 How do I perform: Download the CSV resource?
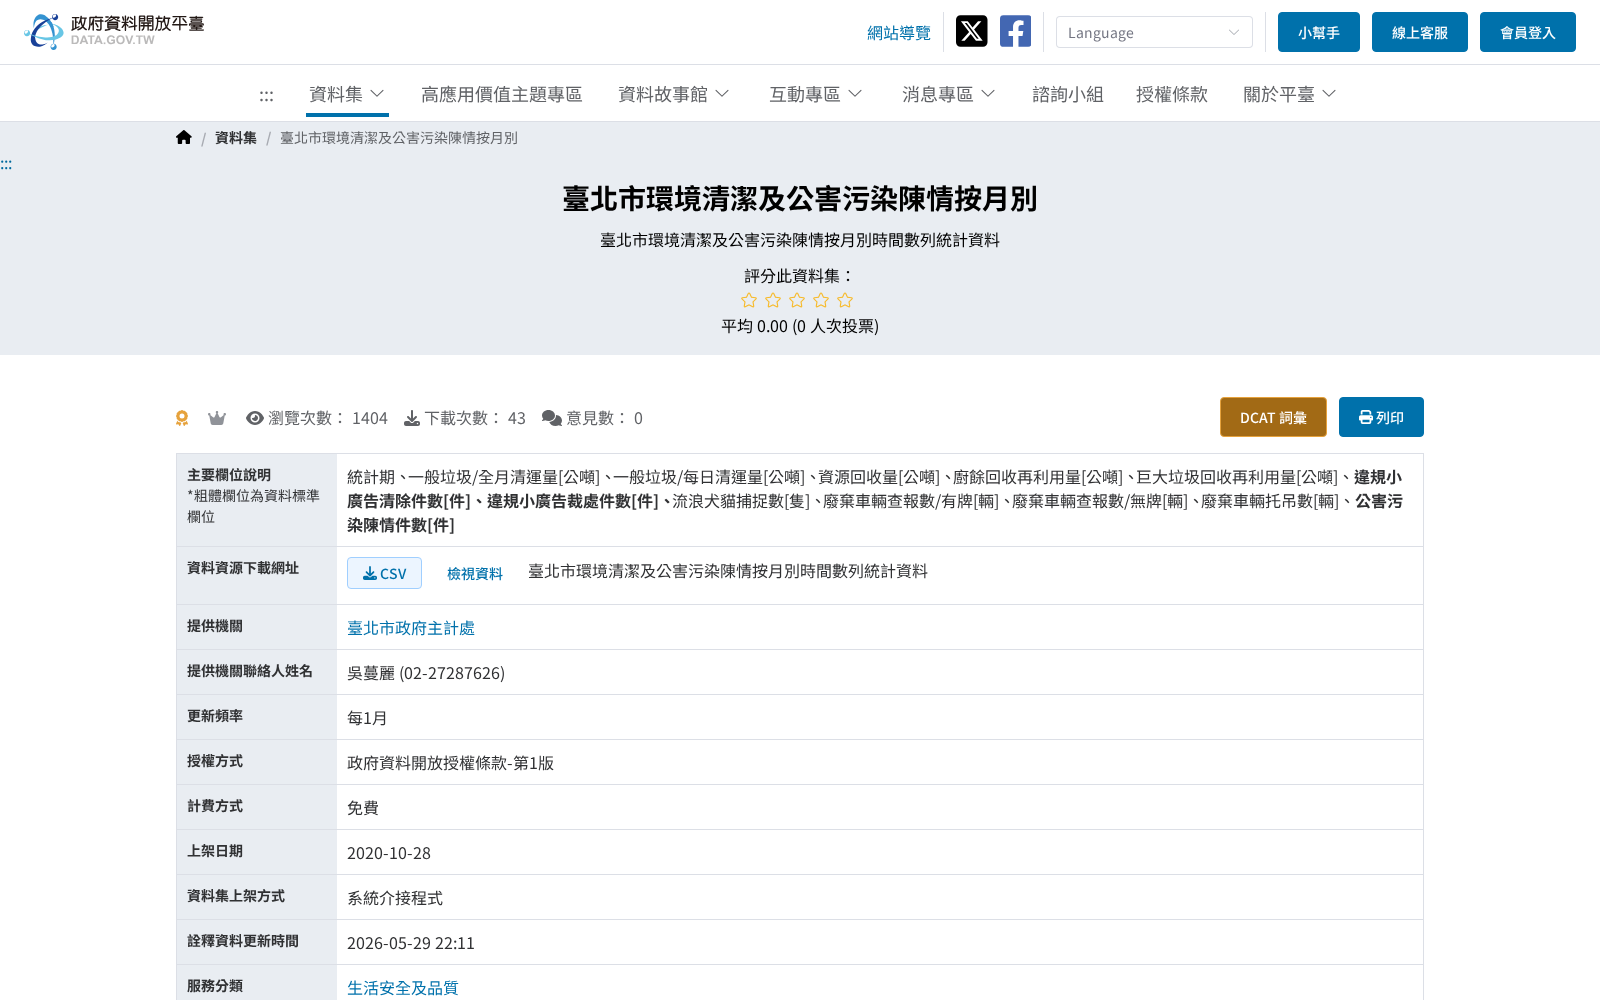pyautogui.click(x=384, y=573)
